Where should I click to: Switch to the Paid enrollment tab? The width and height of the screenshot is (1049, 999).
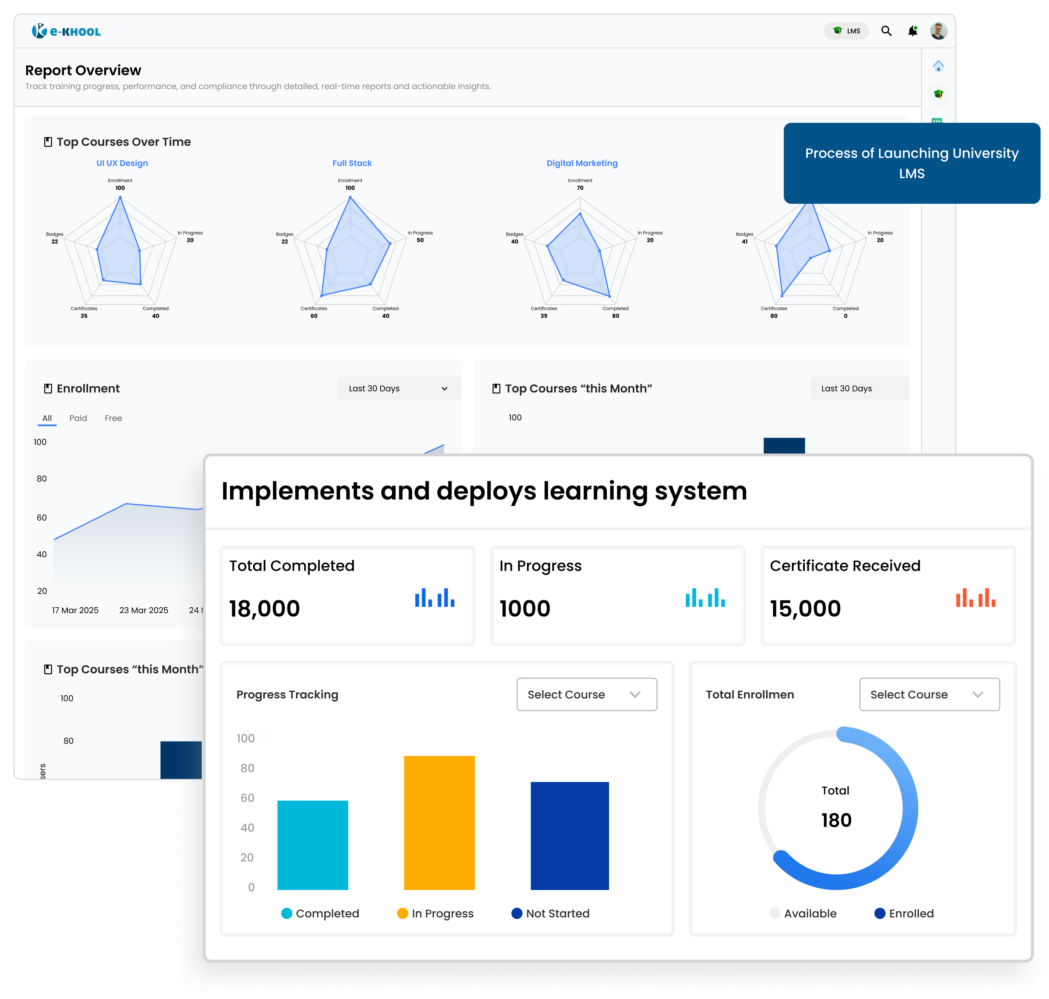pyautogui.click(x=78, y=418)
